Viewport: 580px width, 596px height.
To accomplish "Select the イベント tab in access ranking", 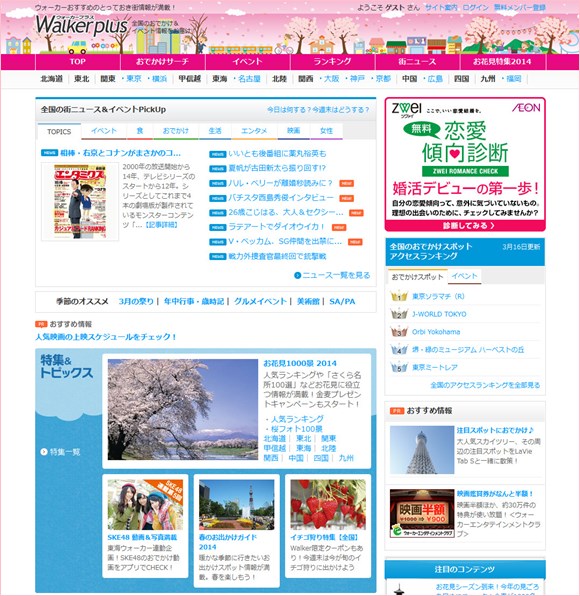I will (464, 276).
